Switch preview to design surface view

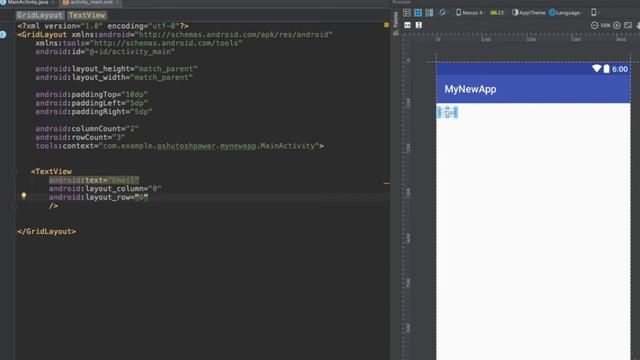tap(407, 13)
